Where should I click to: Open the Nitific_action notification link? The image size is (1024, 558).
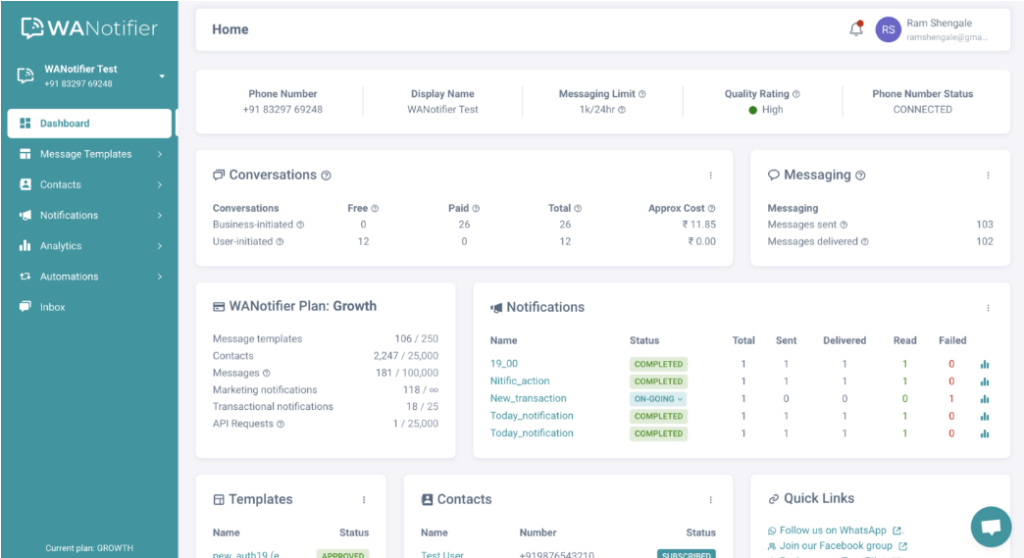[520, 381]
